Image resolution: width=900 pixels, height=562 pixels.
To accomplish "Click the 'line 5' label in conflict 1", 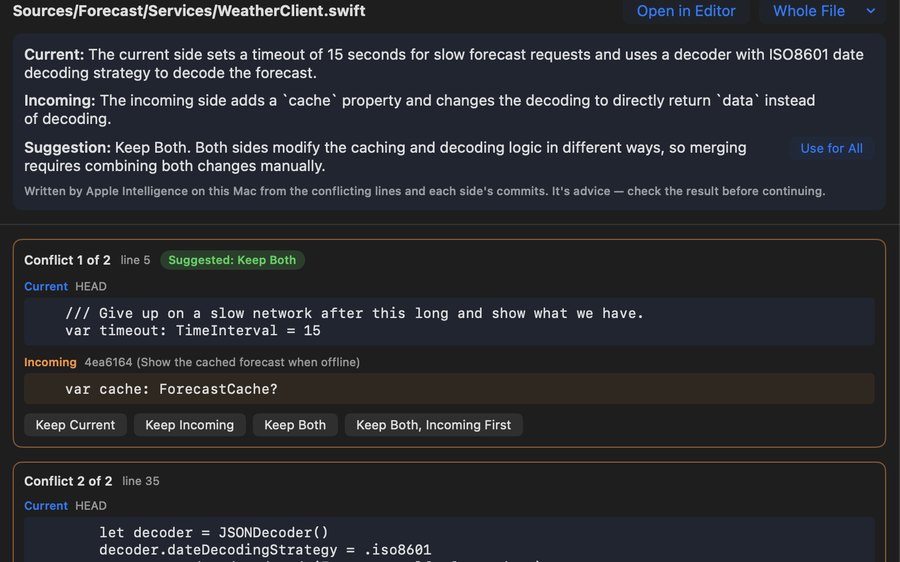I will tap(135, 260).
